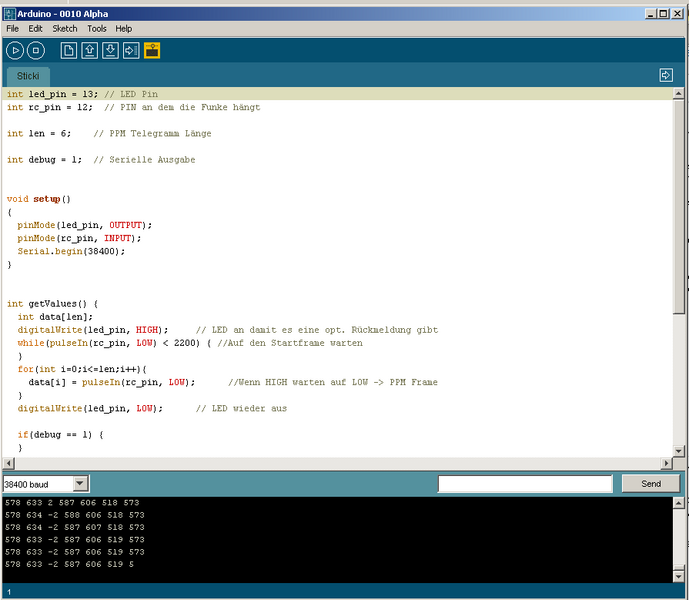Open the tab menu arrow icon
This screenshot has height=600, width=689.
pos(666,75)
